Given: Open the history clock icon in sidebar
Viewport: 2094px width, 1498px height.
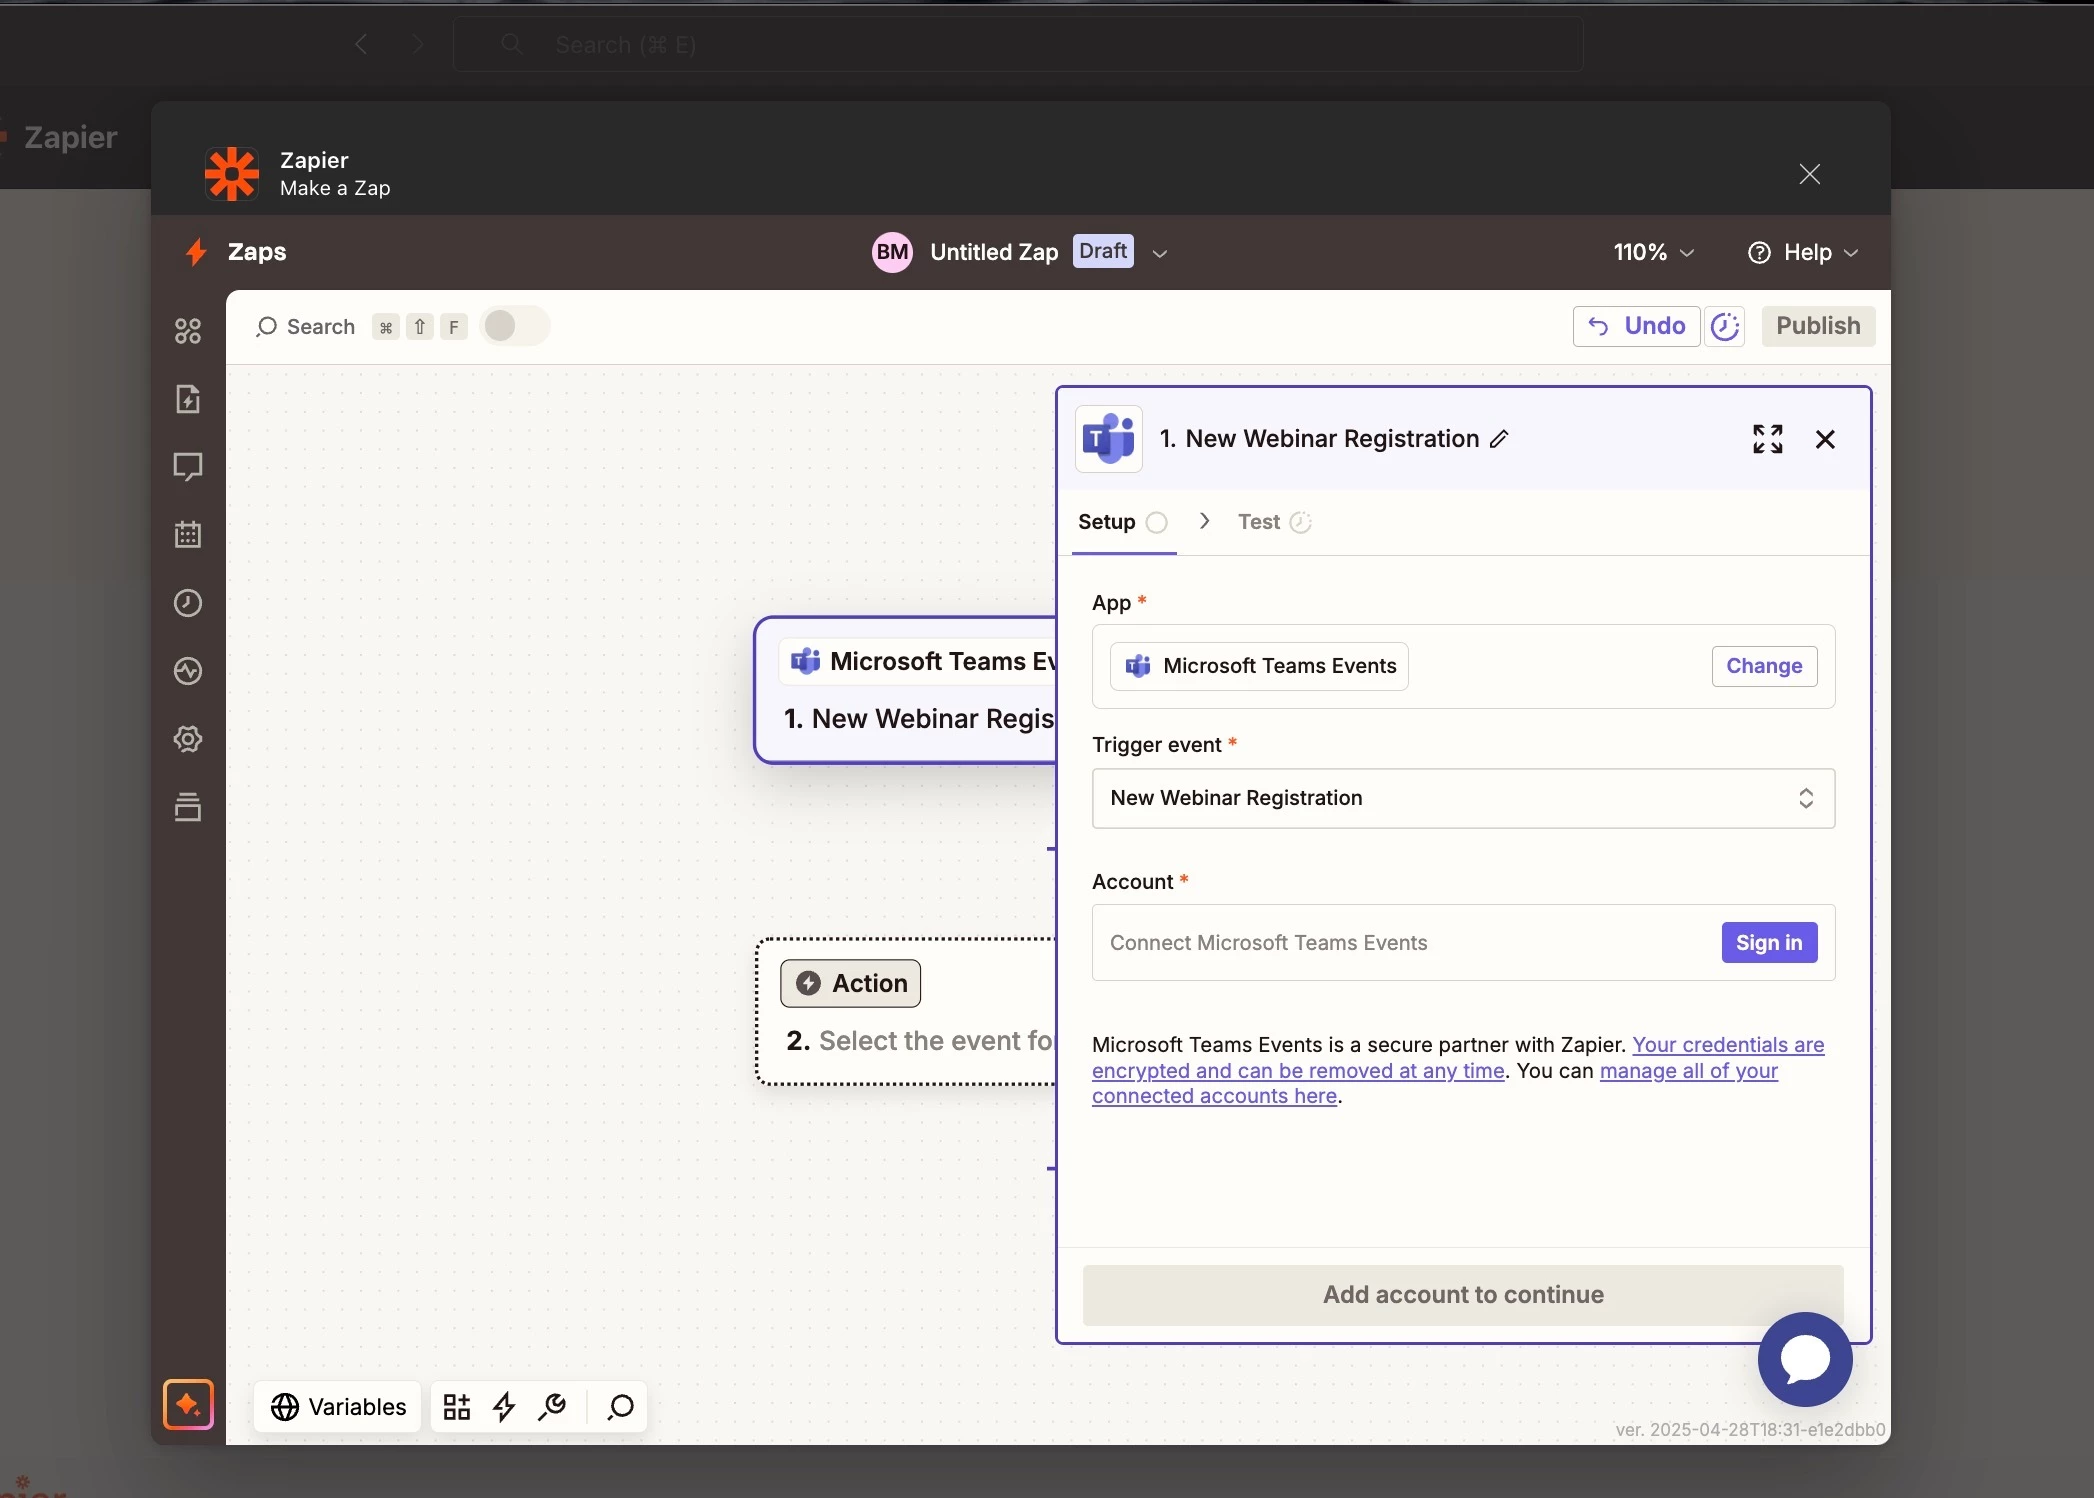Looking at the screenshot, I should tap(188, 603).
